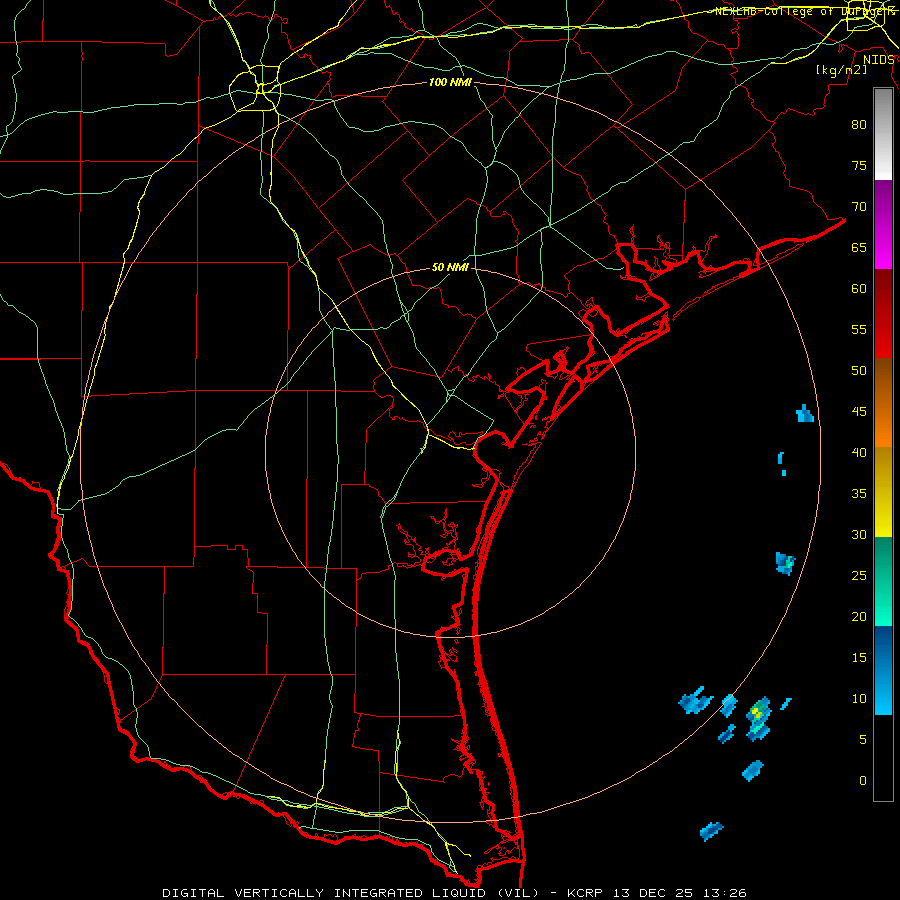Click the 20 value on the color scale
The width and height of the screenshot is (900, 900).
[859, 616]
